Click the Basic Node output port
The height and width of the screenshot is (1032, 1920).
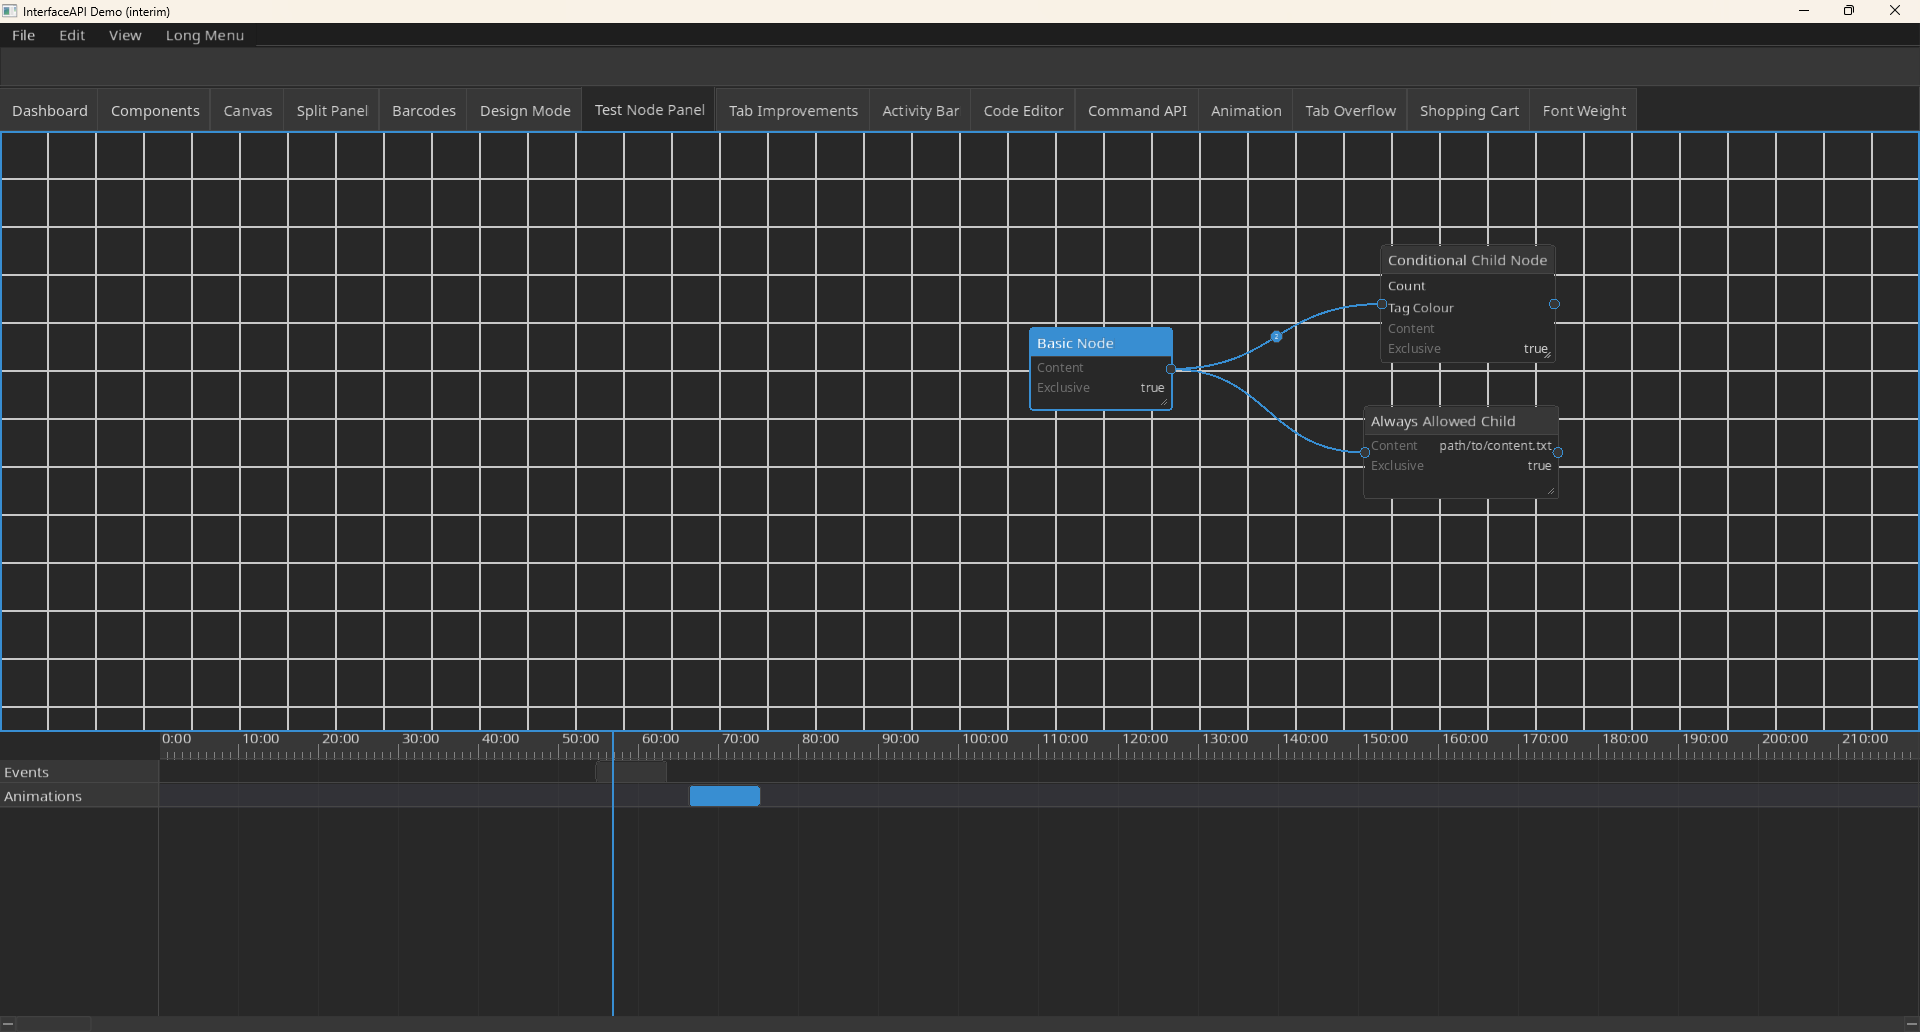pyautogui.click(x=1171, y=369)
